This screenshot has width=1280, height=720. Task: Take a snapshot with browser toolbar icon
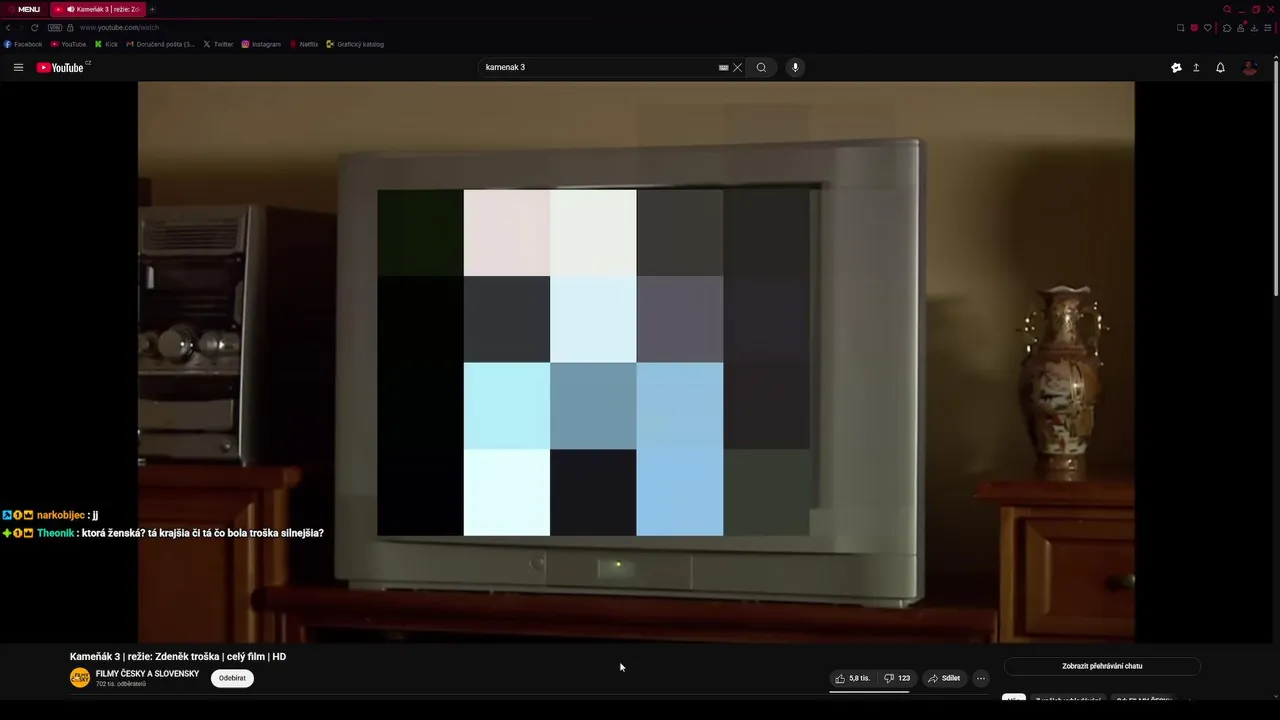1180,28
